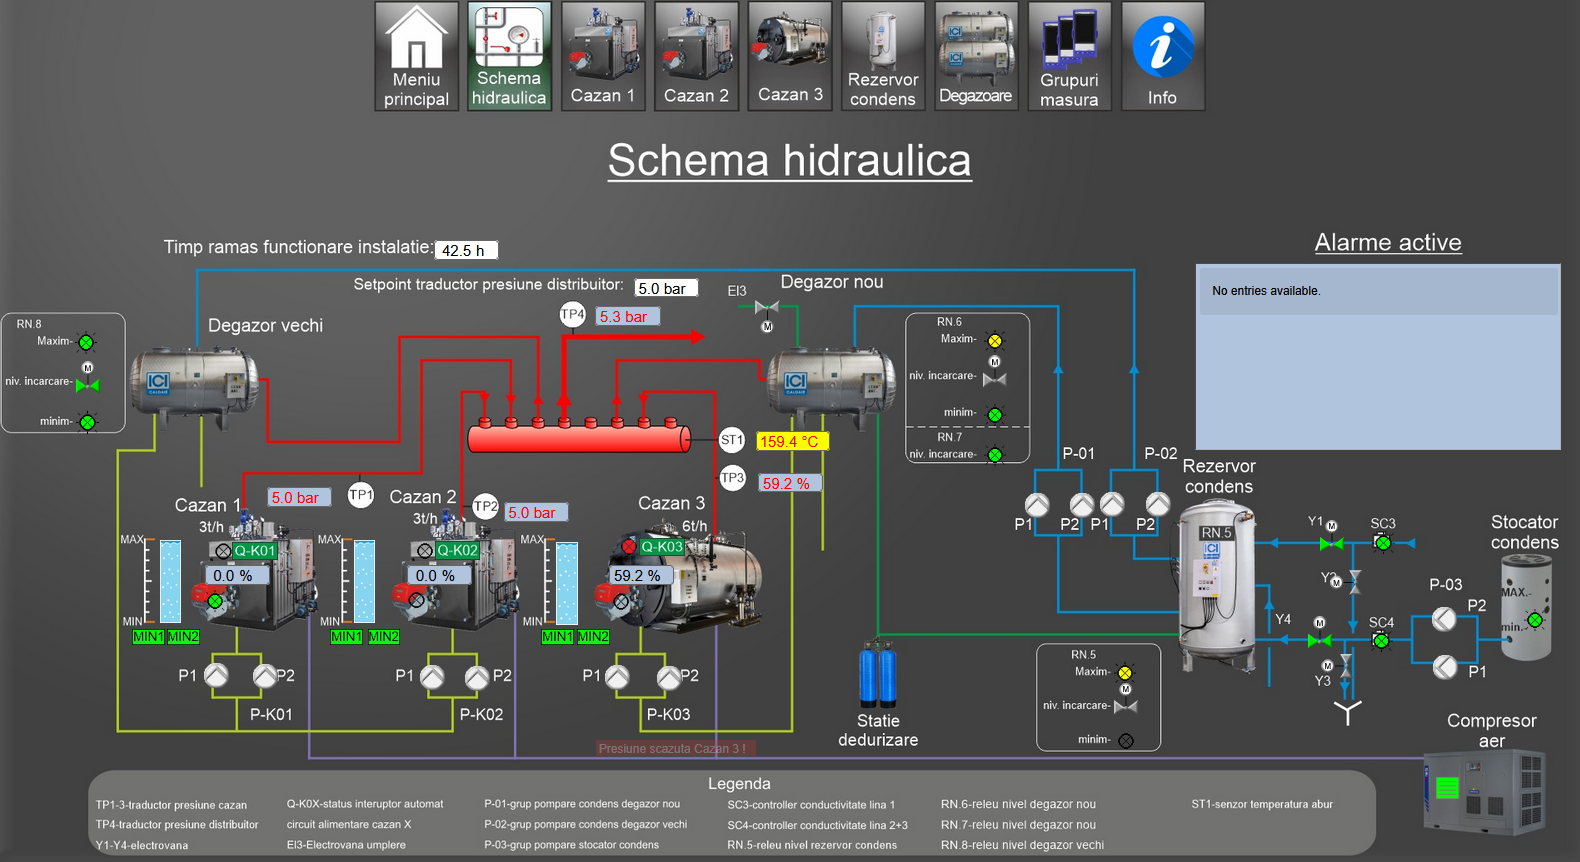This screenshot has width=1580, height=862.
Task: Toggle the Q-K03 breaker status indicator
Action: pyautogui.click(x=629, y=546)
